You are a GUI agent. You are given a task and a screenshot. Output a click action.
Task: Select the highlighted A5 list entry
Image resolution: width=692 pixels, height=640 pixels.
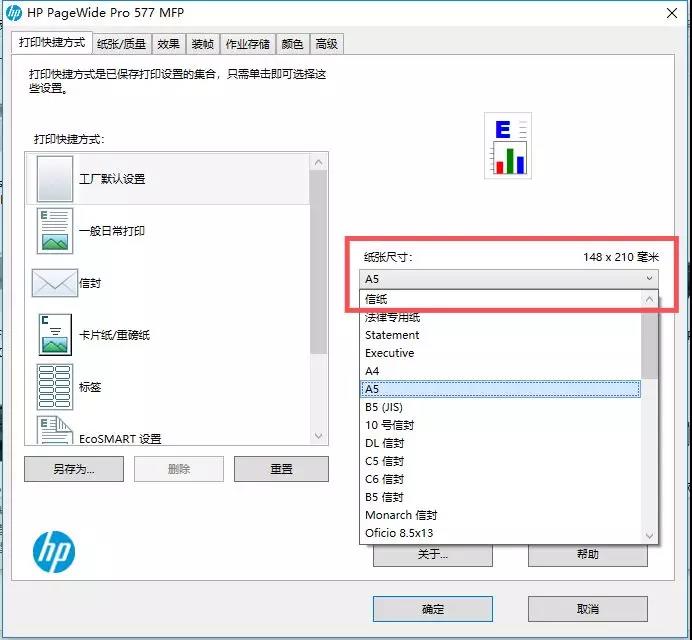click(x=501, y=389)
